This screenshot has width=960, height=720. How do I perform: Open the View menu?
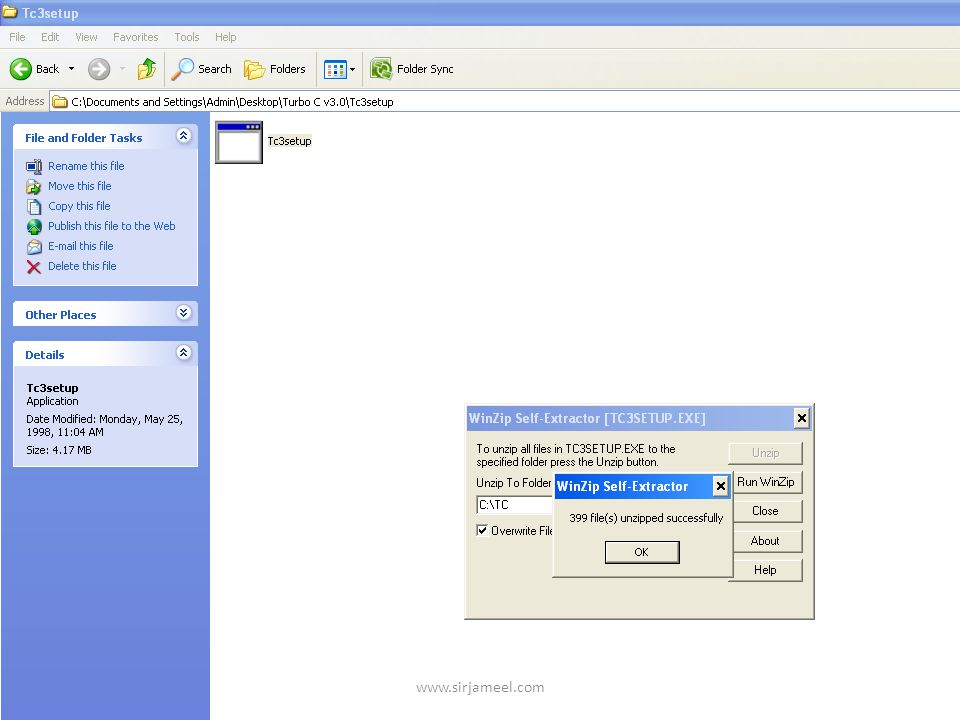(86, 37)
